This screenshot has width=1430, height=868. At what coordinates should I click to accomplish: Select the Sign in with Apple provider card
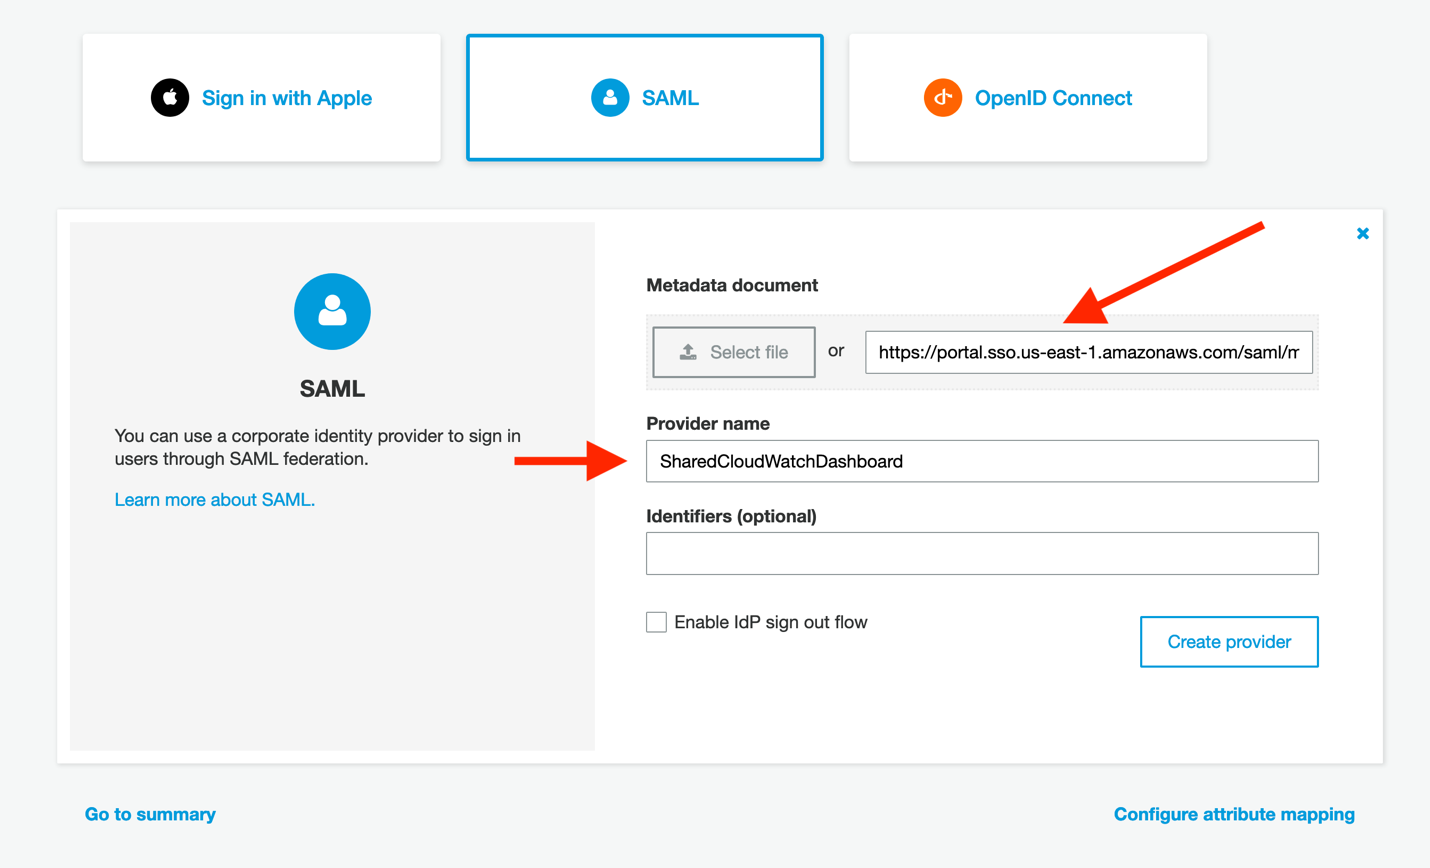(260, 97)
